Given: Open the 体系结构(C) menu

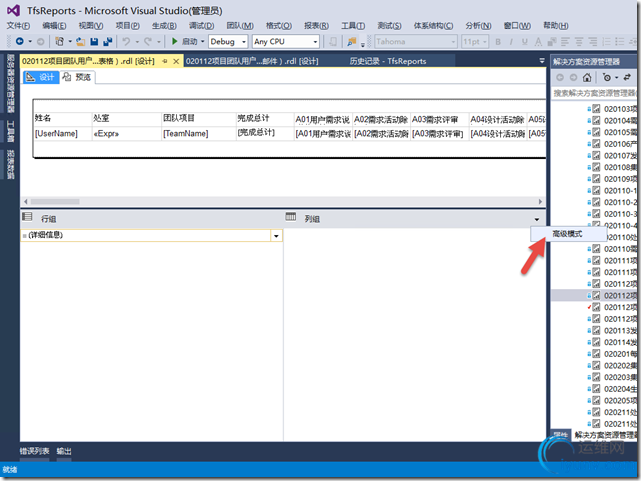Looking at the screenshot, I should pyautogui.click(x=433, y=26).
